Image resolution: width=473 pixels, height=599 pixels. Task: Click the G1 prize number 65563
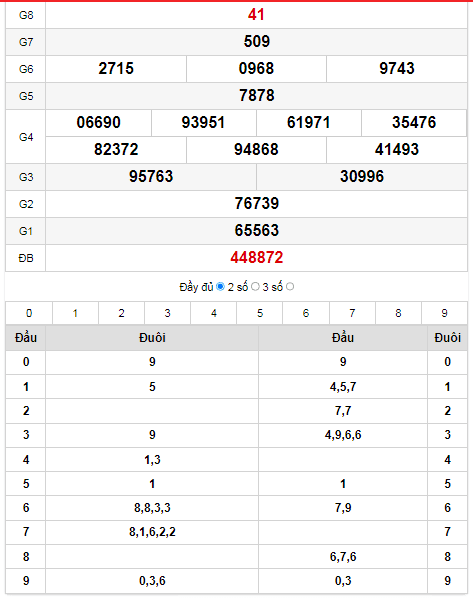click(256, 230)
